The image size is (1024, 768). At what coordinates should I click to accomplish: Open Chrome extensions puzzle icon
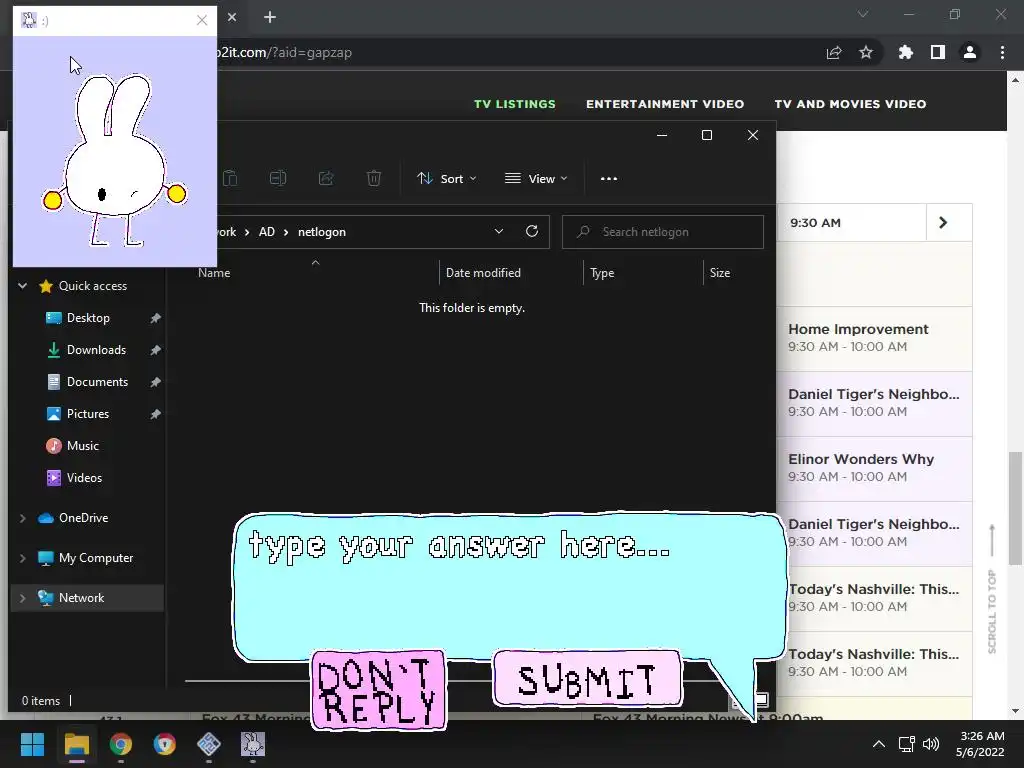[x=905, y=52]
